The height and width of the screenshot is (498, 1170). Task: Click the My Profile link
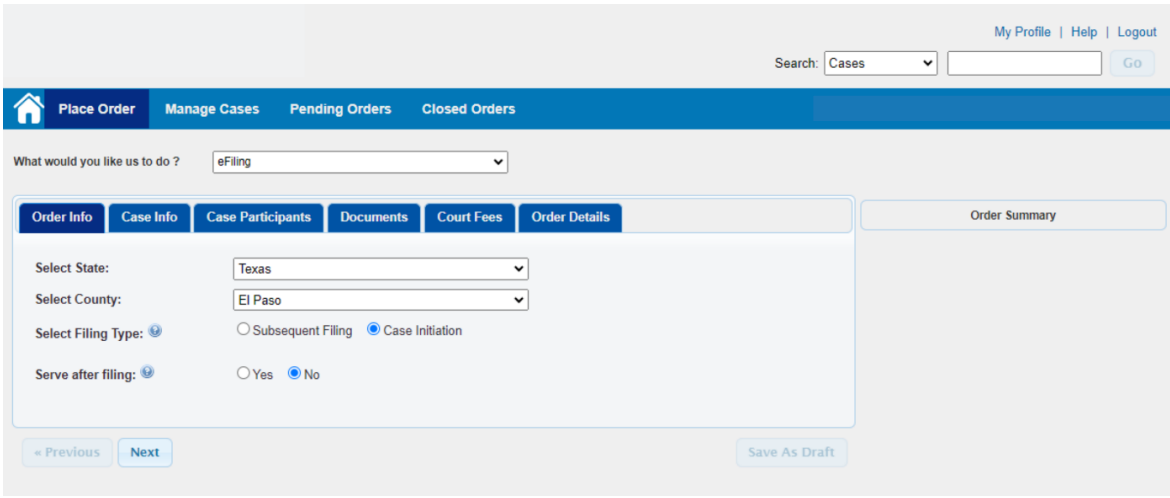click(x=1022, y=32)
